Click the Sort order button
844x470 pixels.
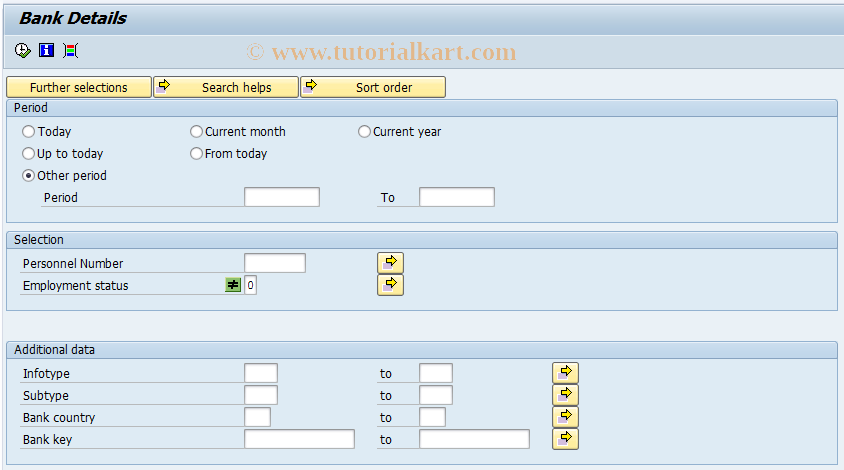[x=373, y=87]
